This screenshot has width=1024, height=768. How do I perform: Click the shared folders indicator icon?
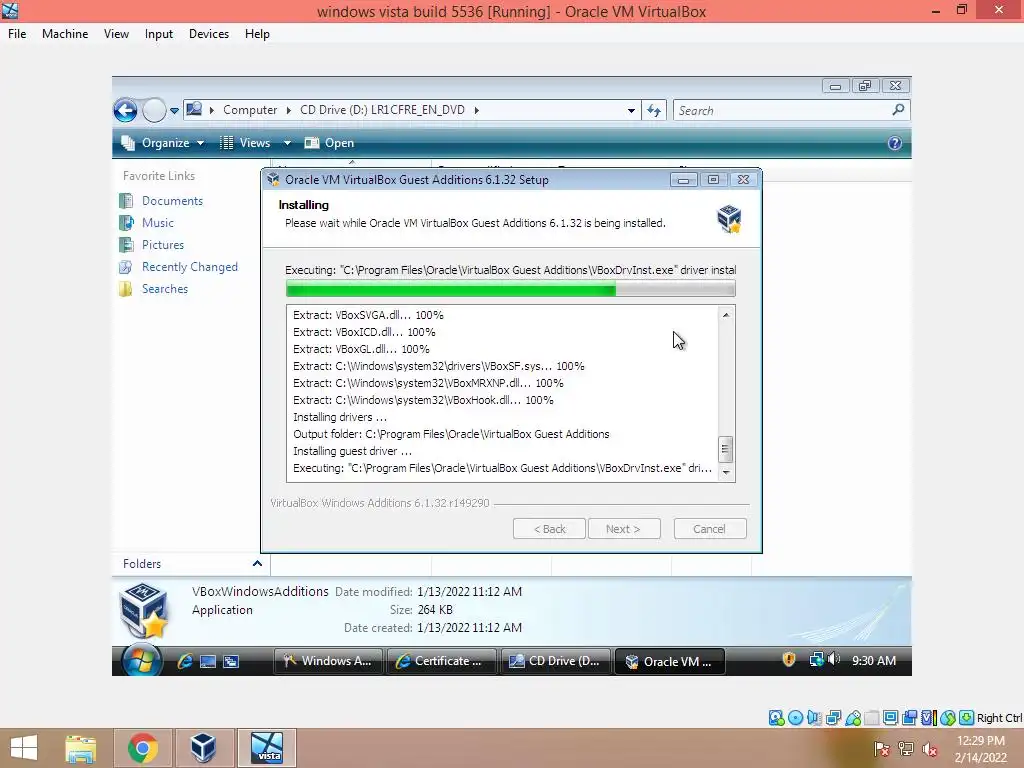pyautogui.click(x=872, y=718)
